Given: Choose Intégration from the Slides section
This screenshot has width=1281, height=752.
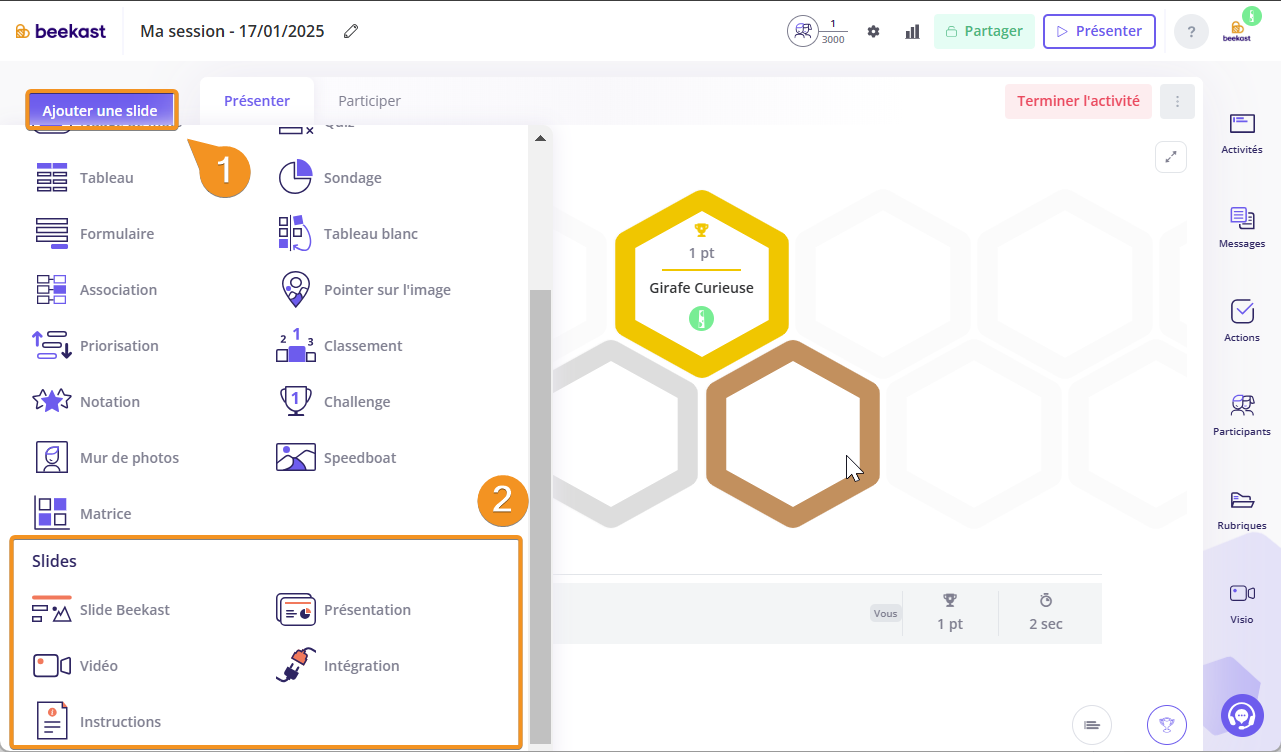Looking at the screenshot, I should [x=361, y=665].
